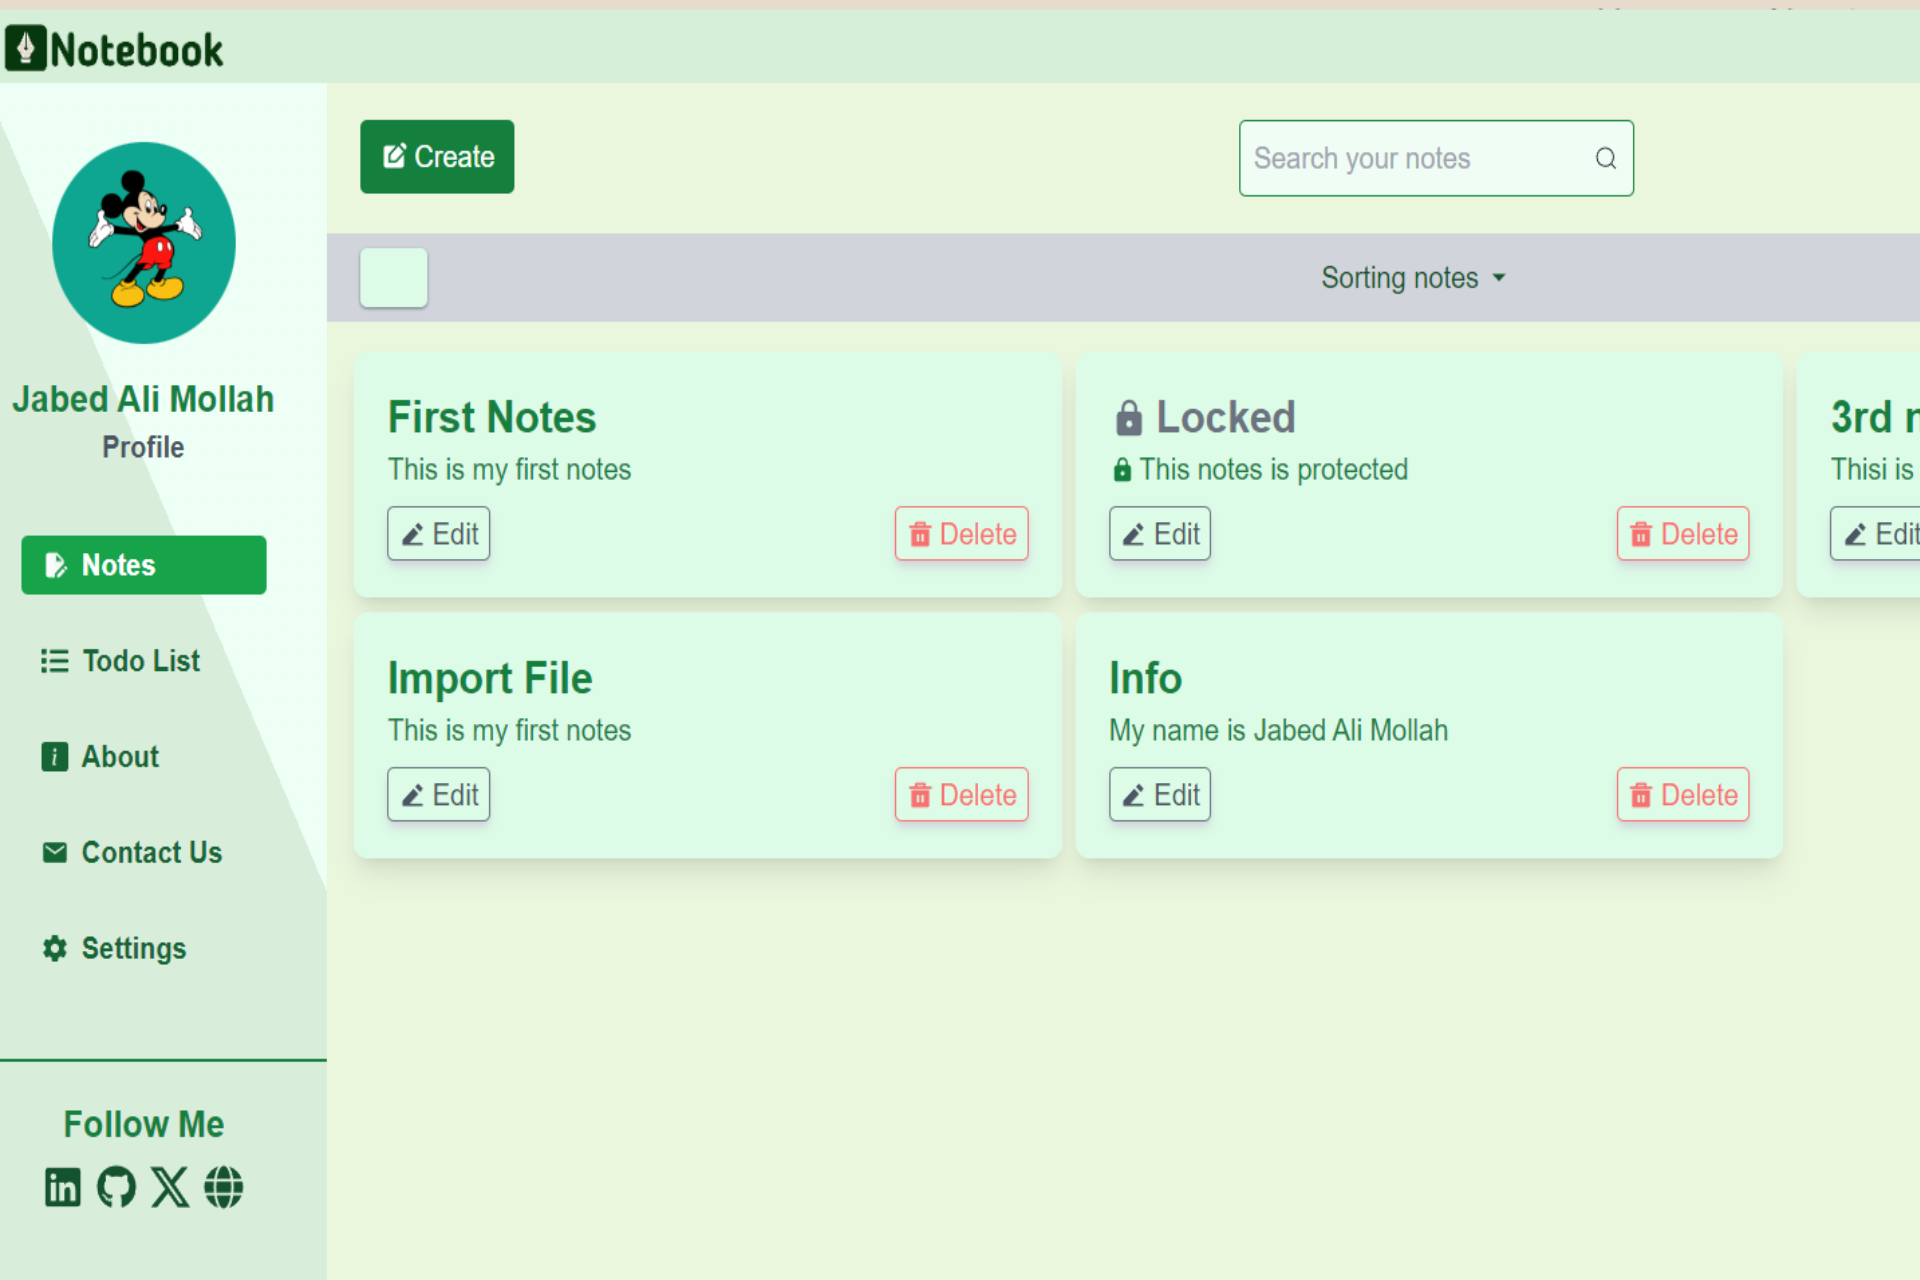Click the Notebook pen logo icon
This screenshot has width=1920, height=1280.
(26, 48)
